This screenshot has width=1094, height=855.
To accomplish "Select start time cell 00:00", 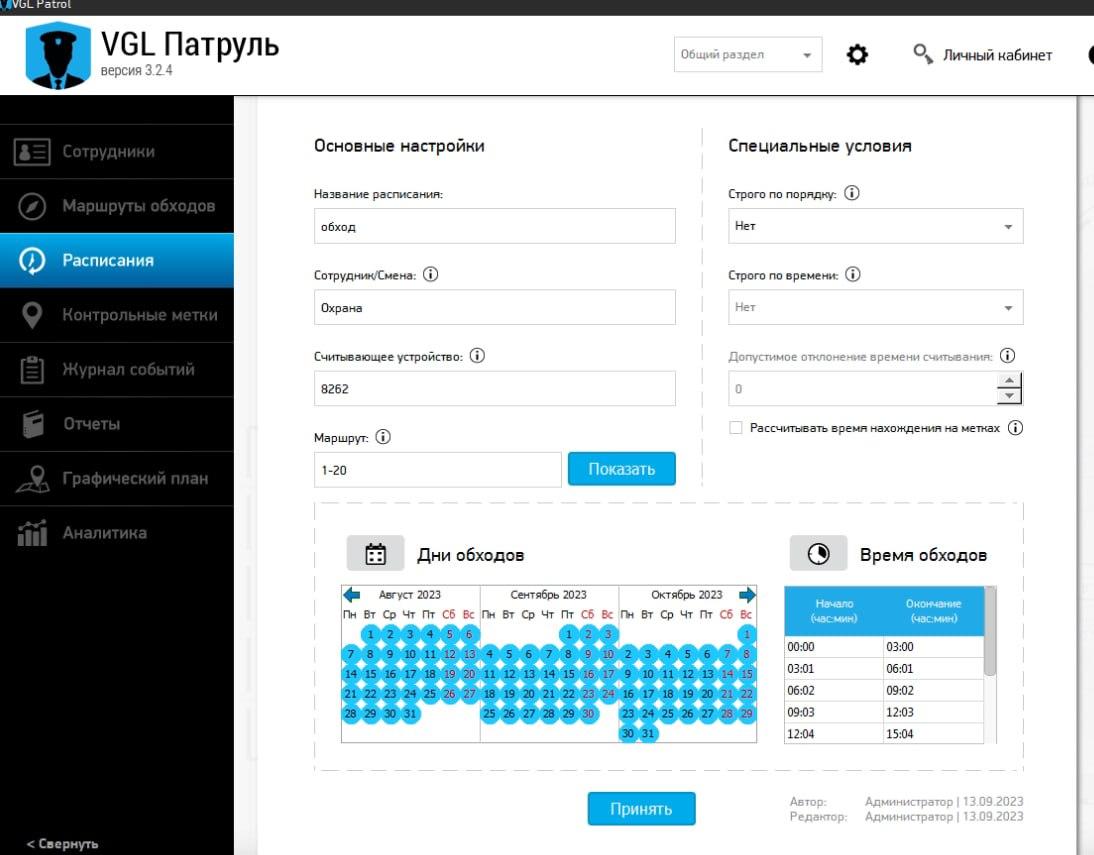I will point(834,647).
